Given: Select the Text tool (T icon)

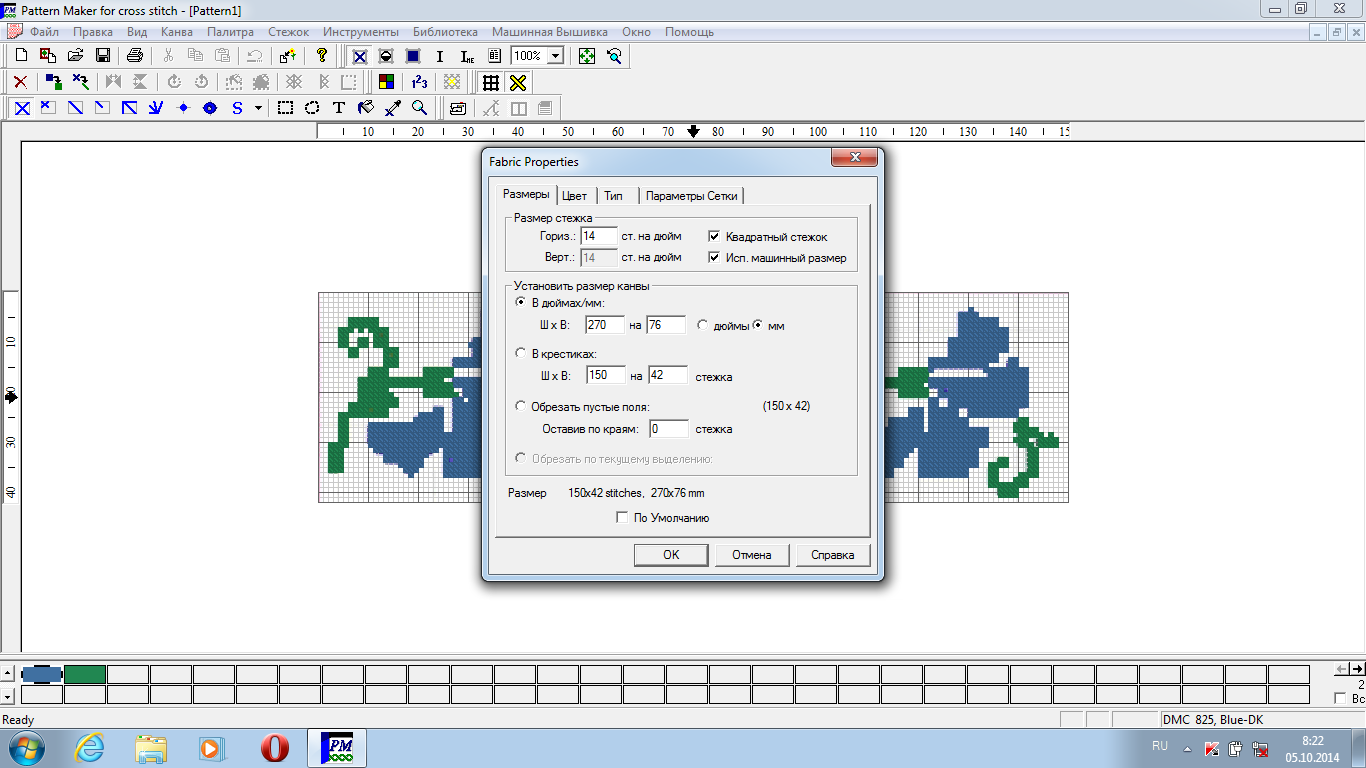Looking at the screenshot, I should [x=339, y=108].
